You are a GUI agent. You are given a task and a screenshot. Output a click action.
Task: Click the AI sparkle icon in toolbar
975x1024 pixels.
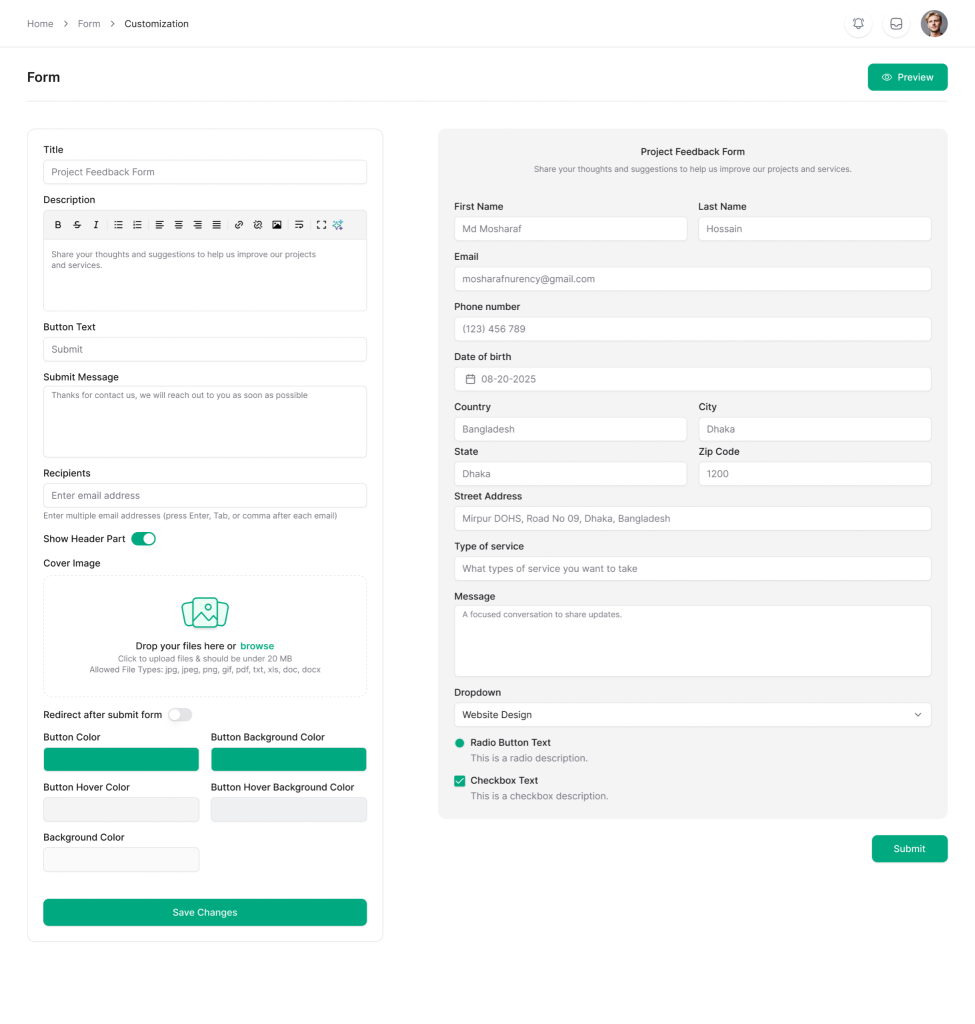click(338, 225)
